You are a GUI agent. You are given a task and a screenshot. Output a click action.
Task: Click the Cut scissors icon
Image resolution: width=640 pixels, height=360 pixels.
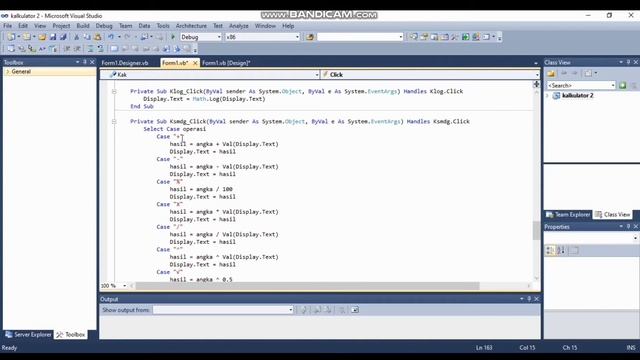(76, 37)
